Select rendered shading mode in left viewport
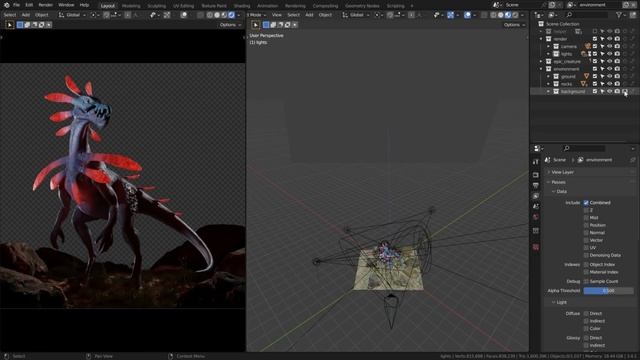Image resolution: width=640 pixels, height=360 pixels. coord(232,15)
